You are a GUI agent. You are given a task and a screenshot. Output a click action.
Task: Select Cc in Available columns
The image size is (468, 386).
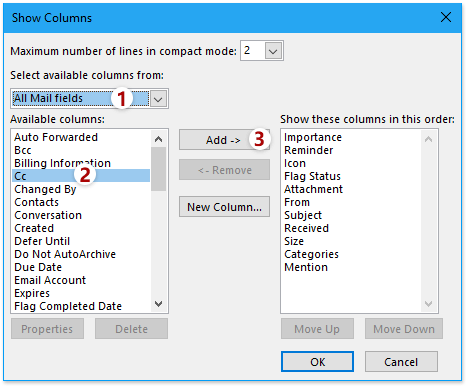coord(81,176)
